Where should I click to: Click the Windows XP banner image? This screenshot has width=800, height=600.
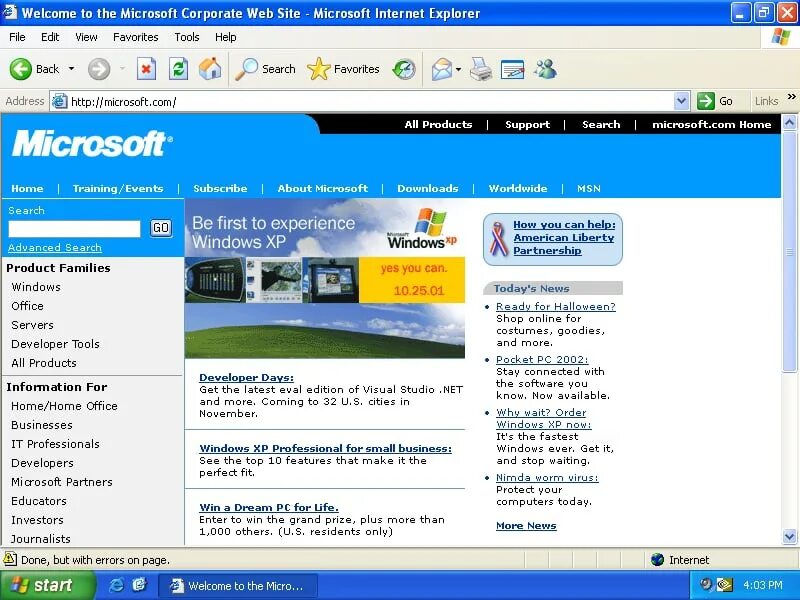point(324,279)
